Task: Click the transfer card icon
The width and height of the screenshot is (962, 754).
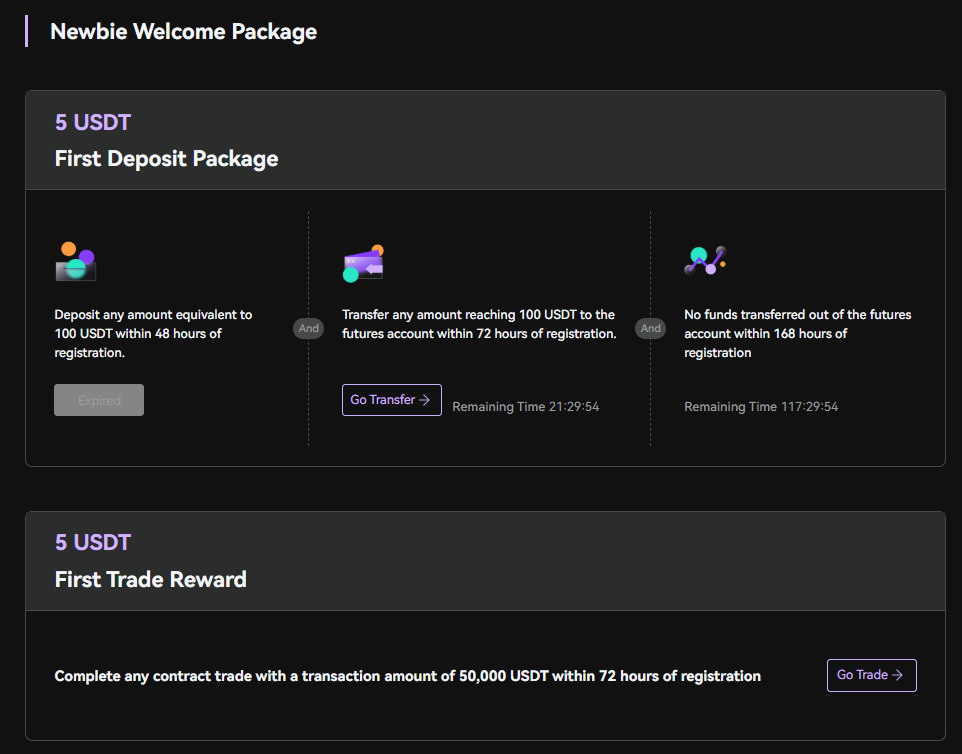Action: [x=363, y=263]
